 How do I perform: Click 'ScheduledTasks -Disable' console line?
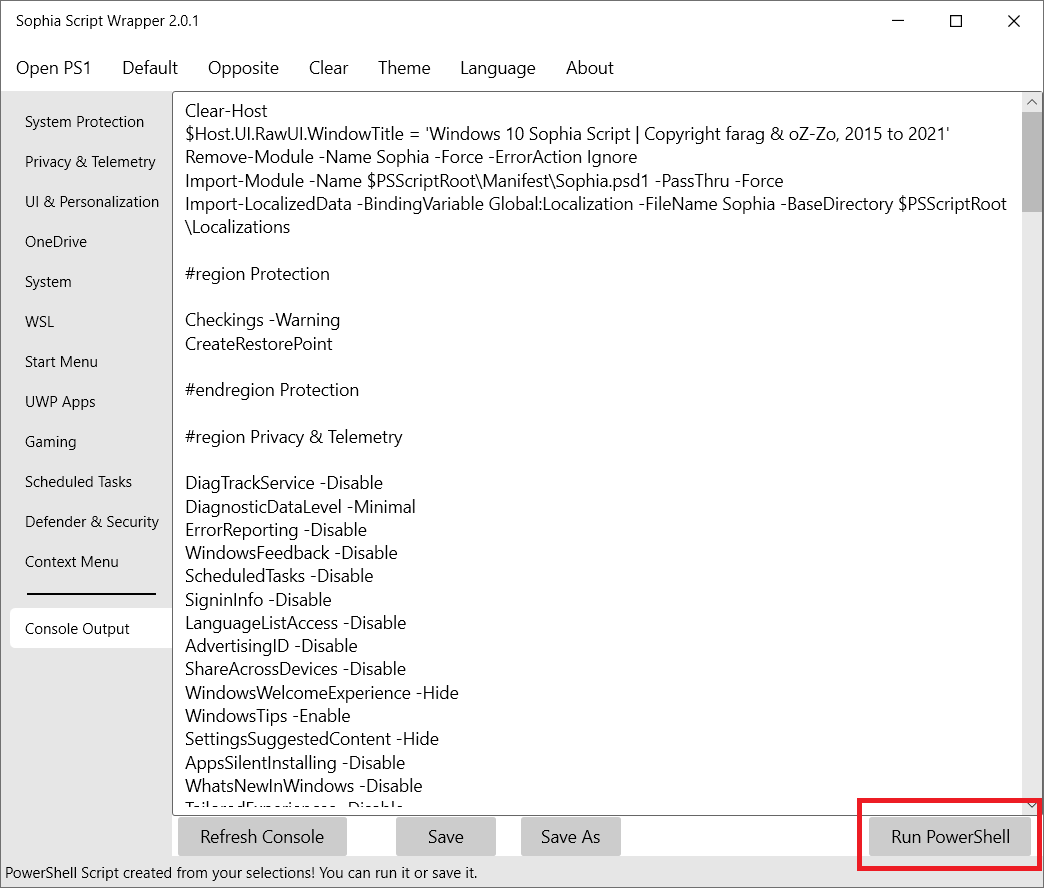coord(279,576)
